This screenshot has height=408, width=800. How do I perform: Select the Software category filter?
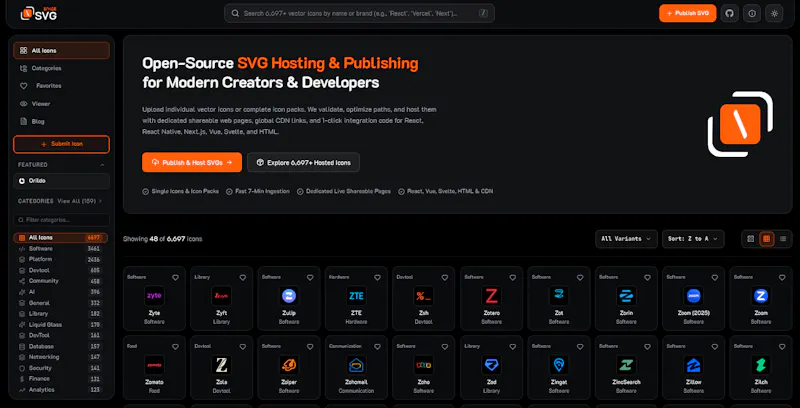60,249
